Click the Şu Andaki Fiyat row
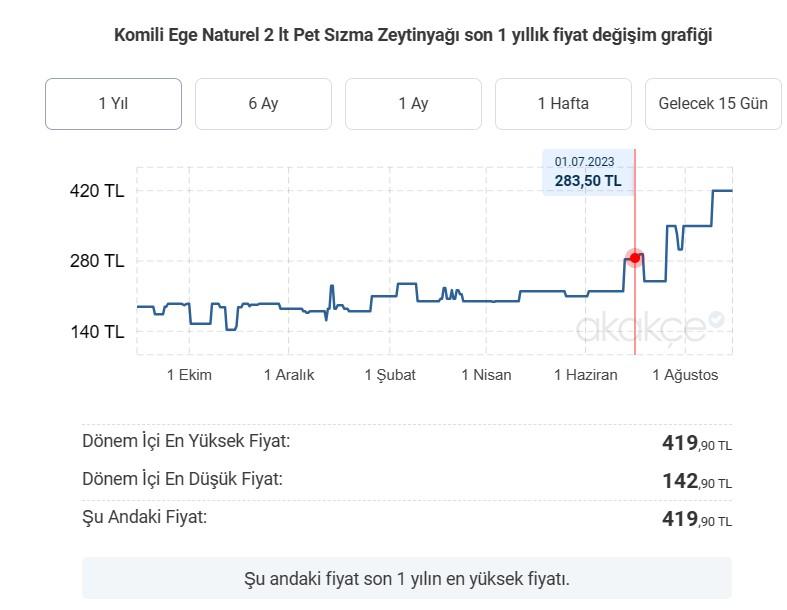This screenshot has width=787, height=610. tap(406, 518)
